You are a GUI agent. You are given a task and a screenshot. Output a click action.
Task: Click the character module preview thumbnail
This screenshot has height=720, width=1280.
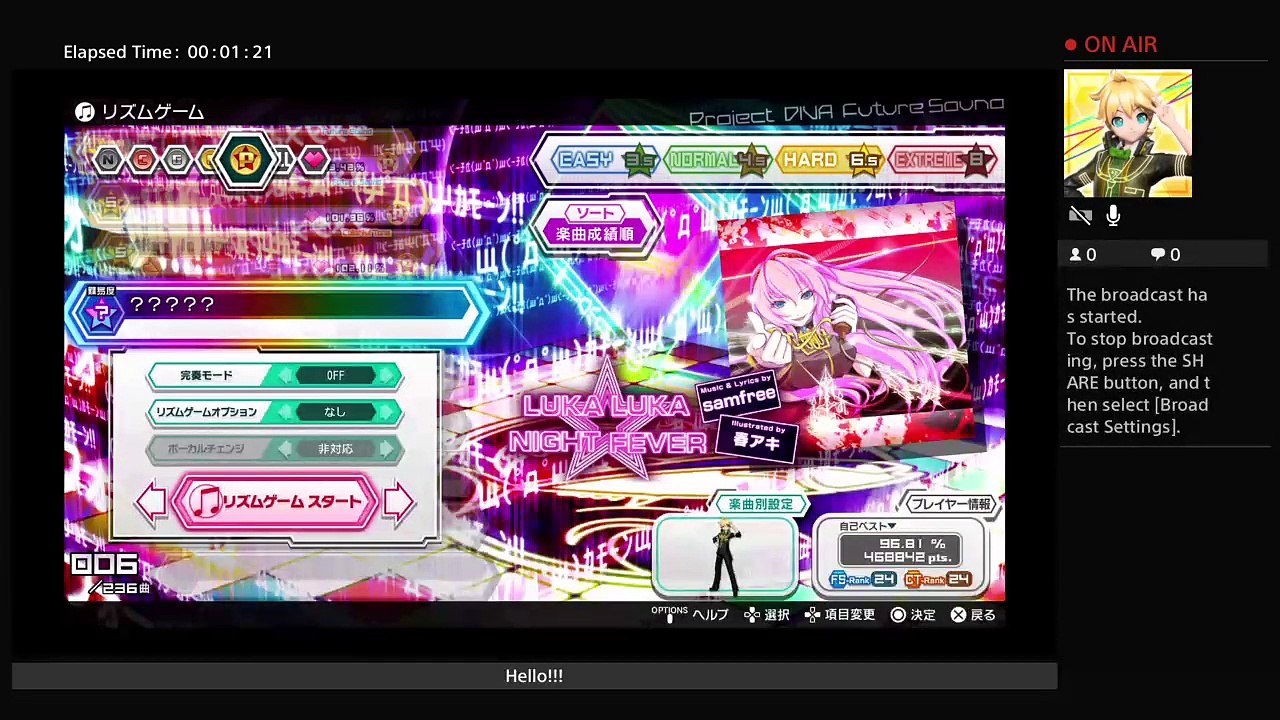(x=726, y=555)
